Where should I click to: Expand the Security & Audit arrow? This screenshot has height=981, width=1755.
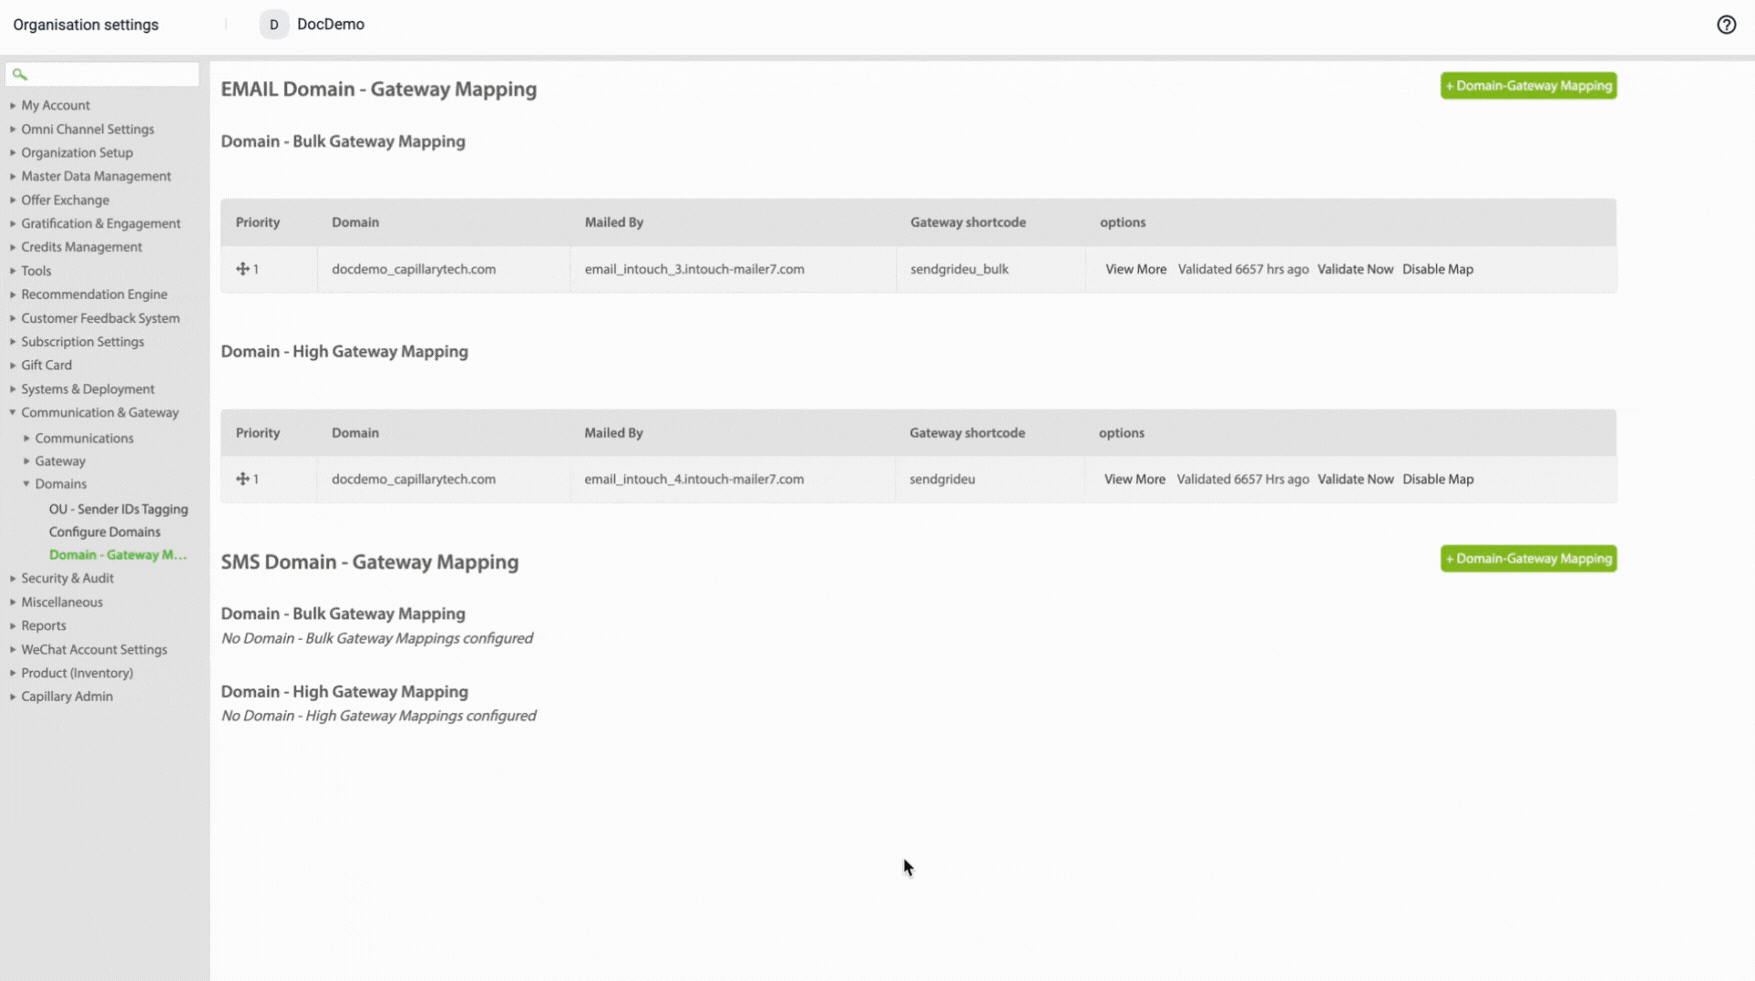[13, 578]
